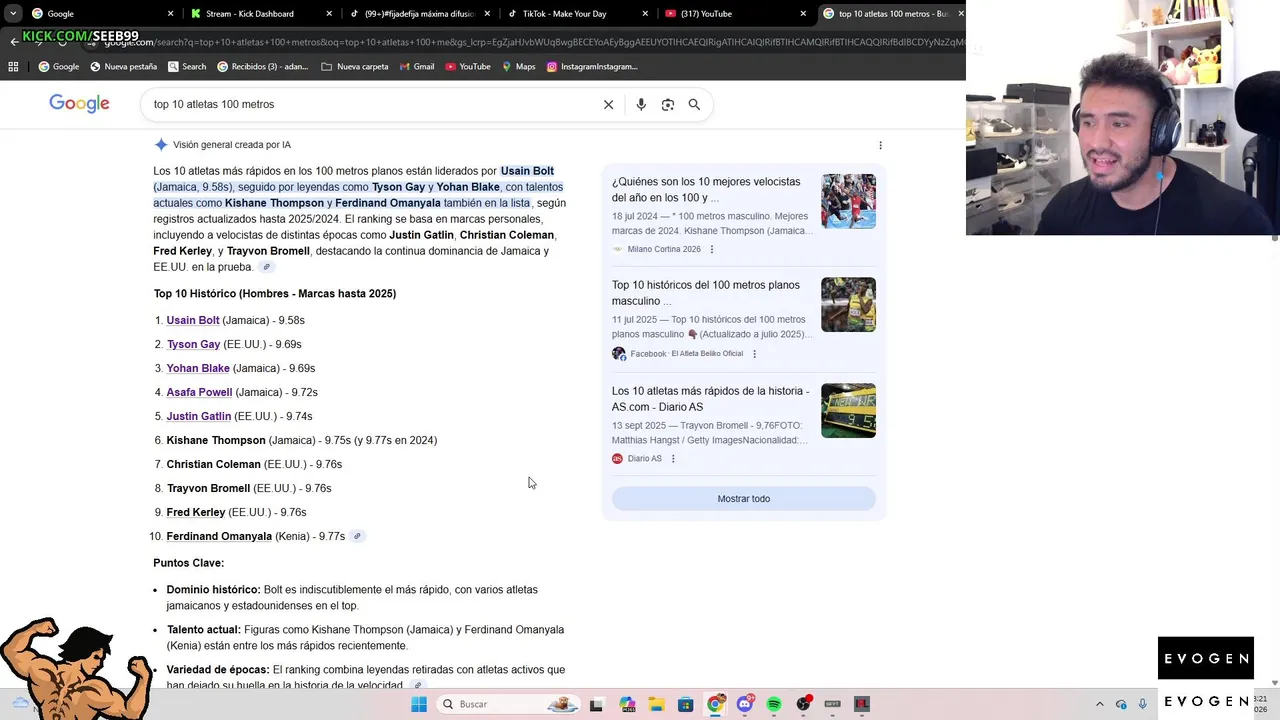Open the Nueva carpeta bookmark folder
1280x720 pixels.
355,67
